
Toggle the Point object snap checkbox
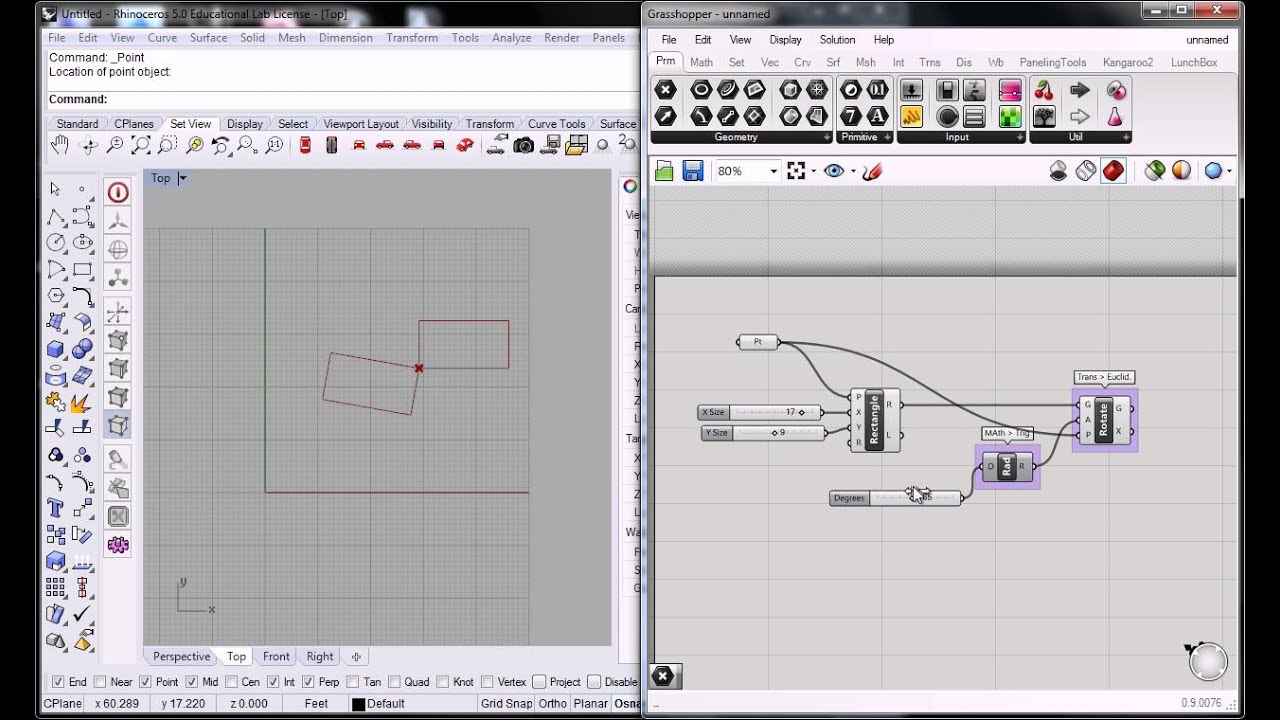coord(145,682)
